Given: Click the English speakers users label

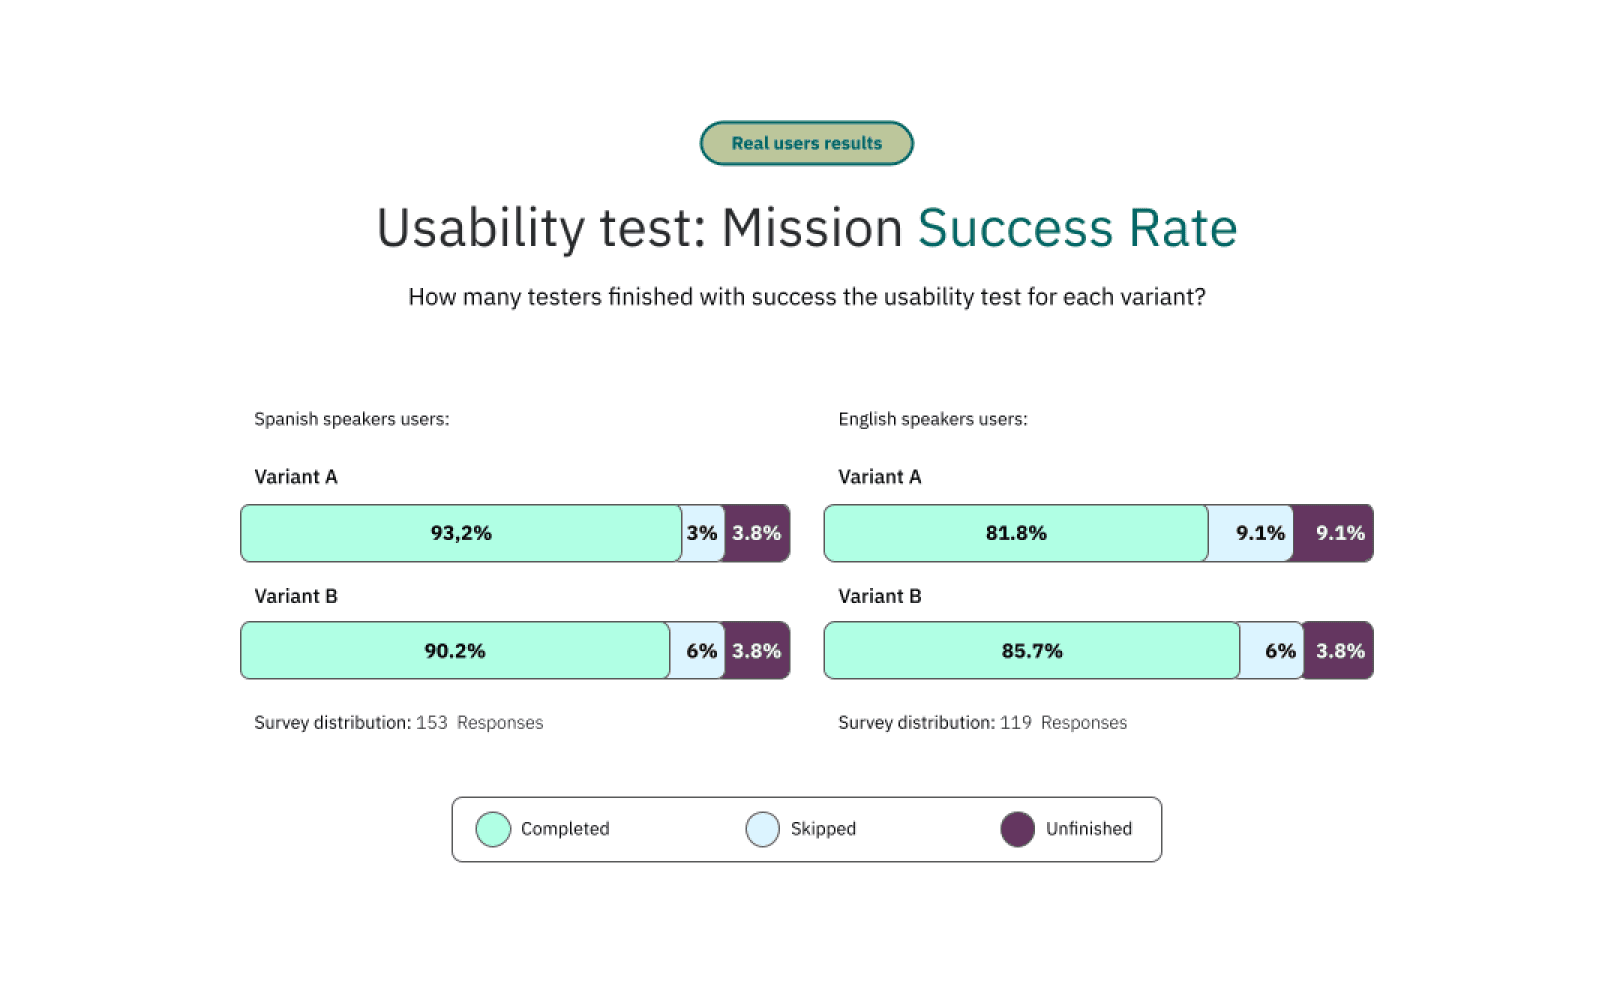Looking at the screenshot, I should click(933, 419).
